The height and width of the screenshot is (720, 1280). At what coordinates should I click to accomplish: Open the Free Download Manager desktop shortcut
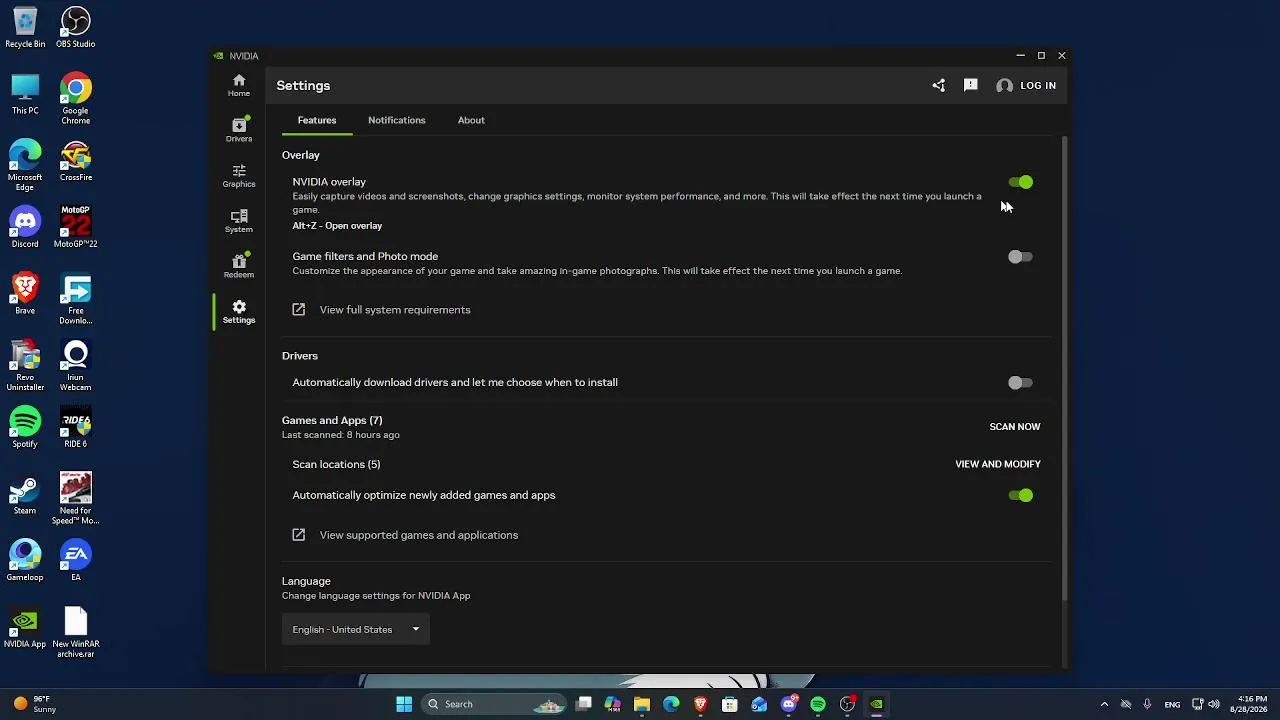(76, 299)
